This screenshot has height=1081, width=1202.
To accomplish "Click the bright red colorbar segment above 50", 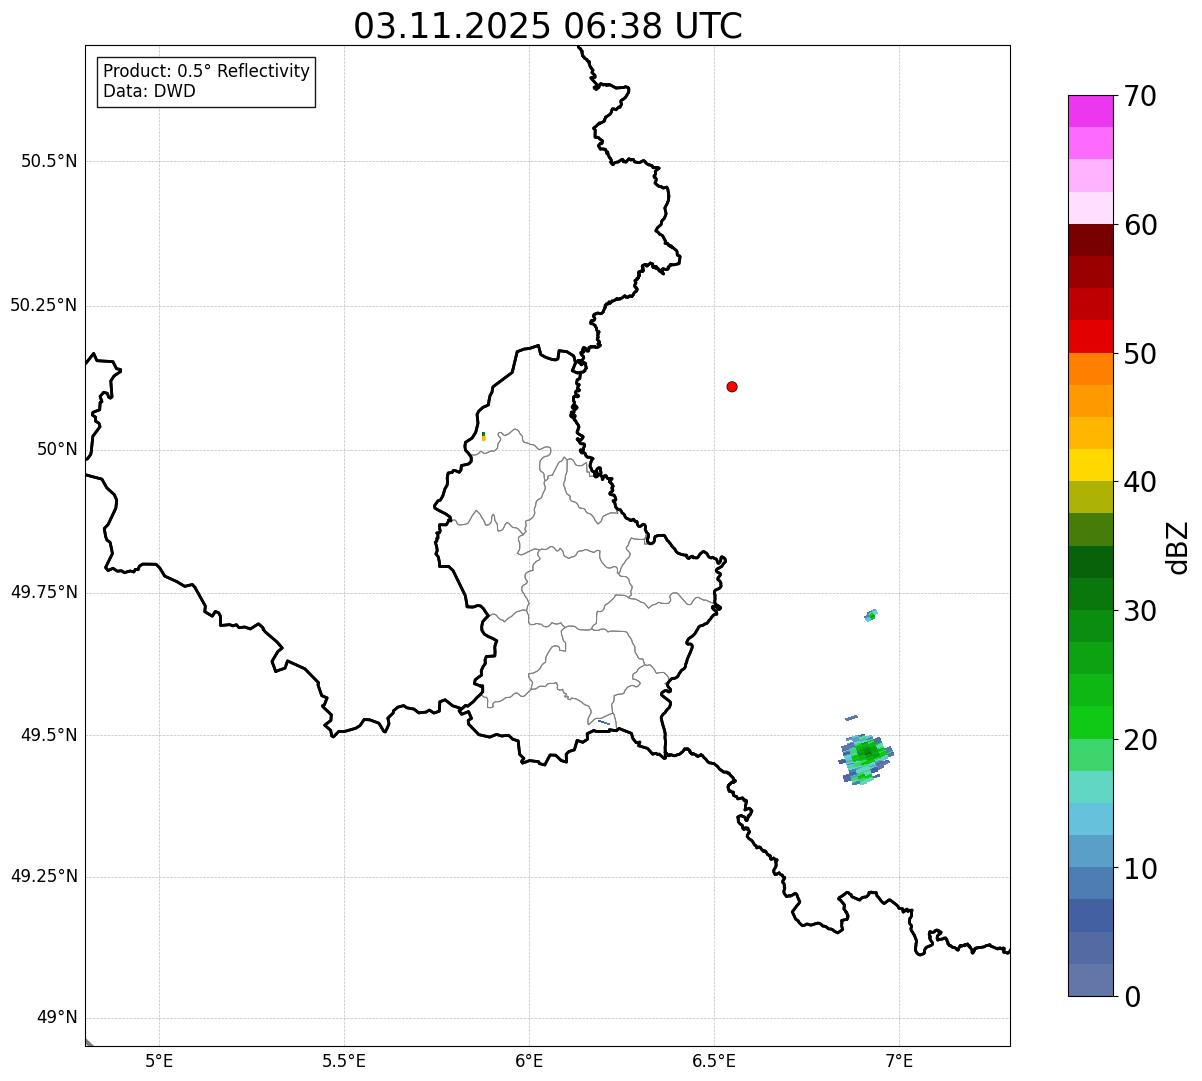I will (x=1090, y=336).
